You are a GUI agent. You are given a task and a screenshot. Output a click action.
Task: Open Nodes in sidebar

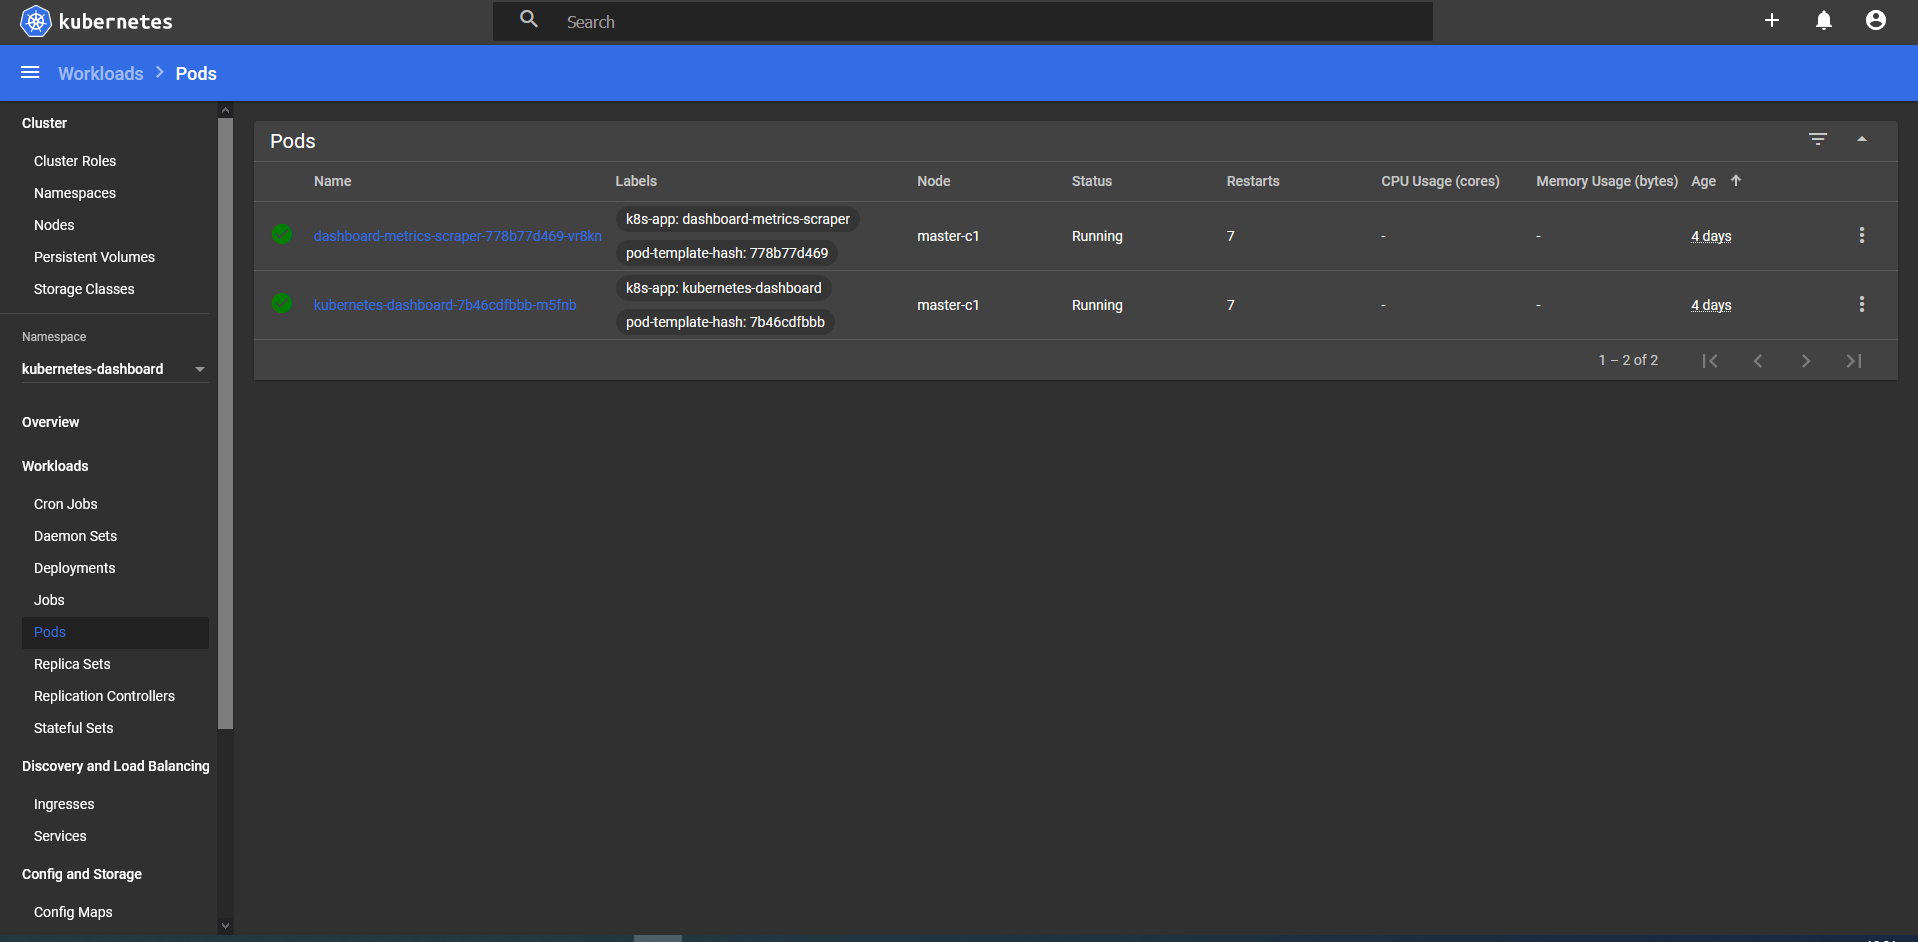tap(54, 225)
